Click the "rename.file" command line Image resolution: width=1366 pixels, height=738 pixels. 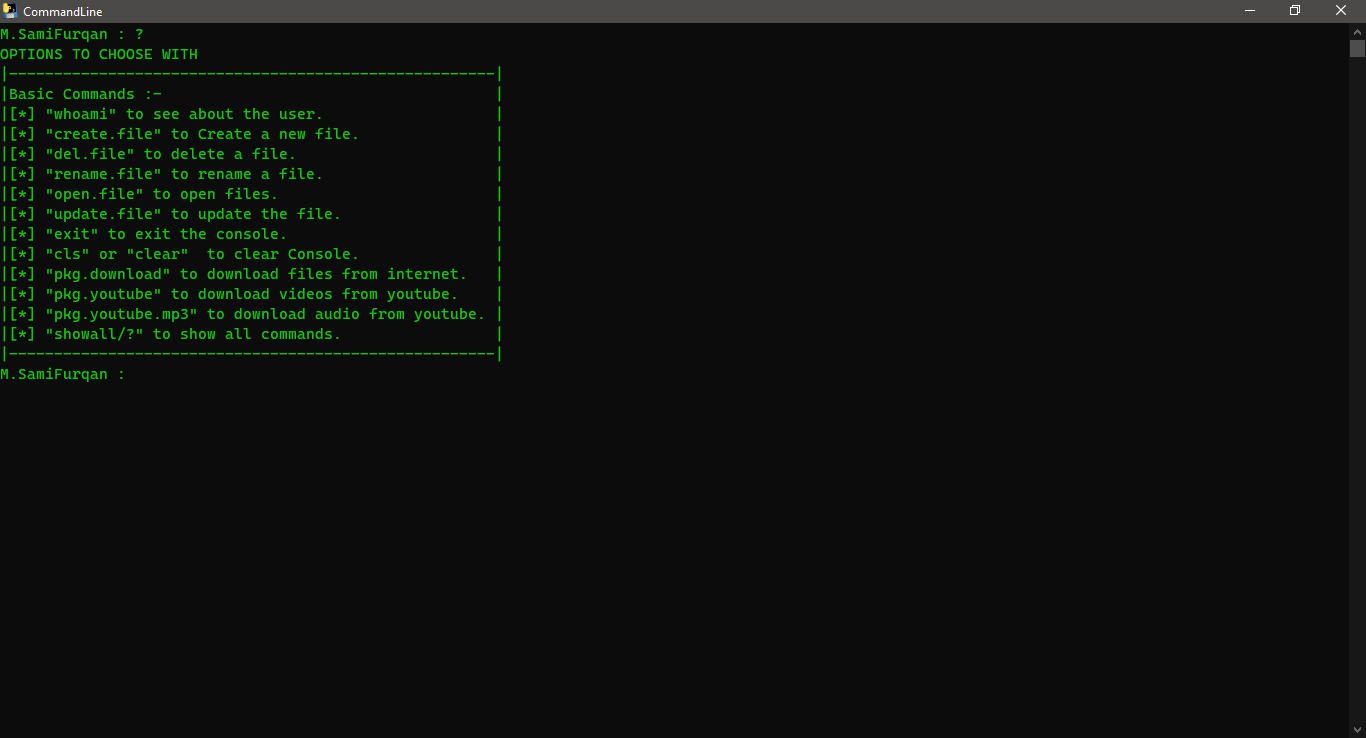click(x=166, y=174)
